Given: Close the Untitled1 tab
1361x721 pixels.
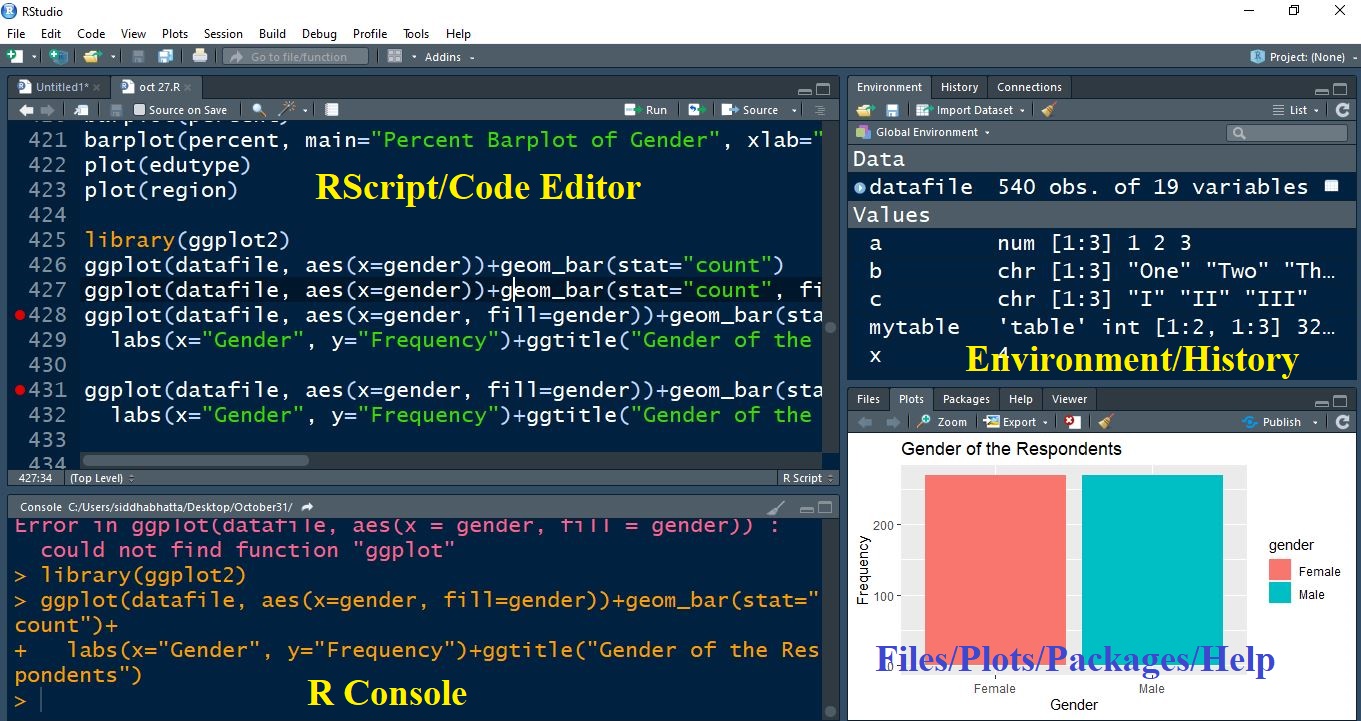Looking at the screenshot, I should tap(98, 87).
